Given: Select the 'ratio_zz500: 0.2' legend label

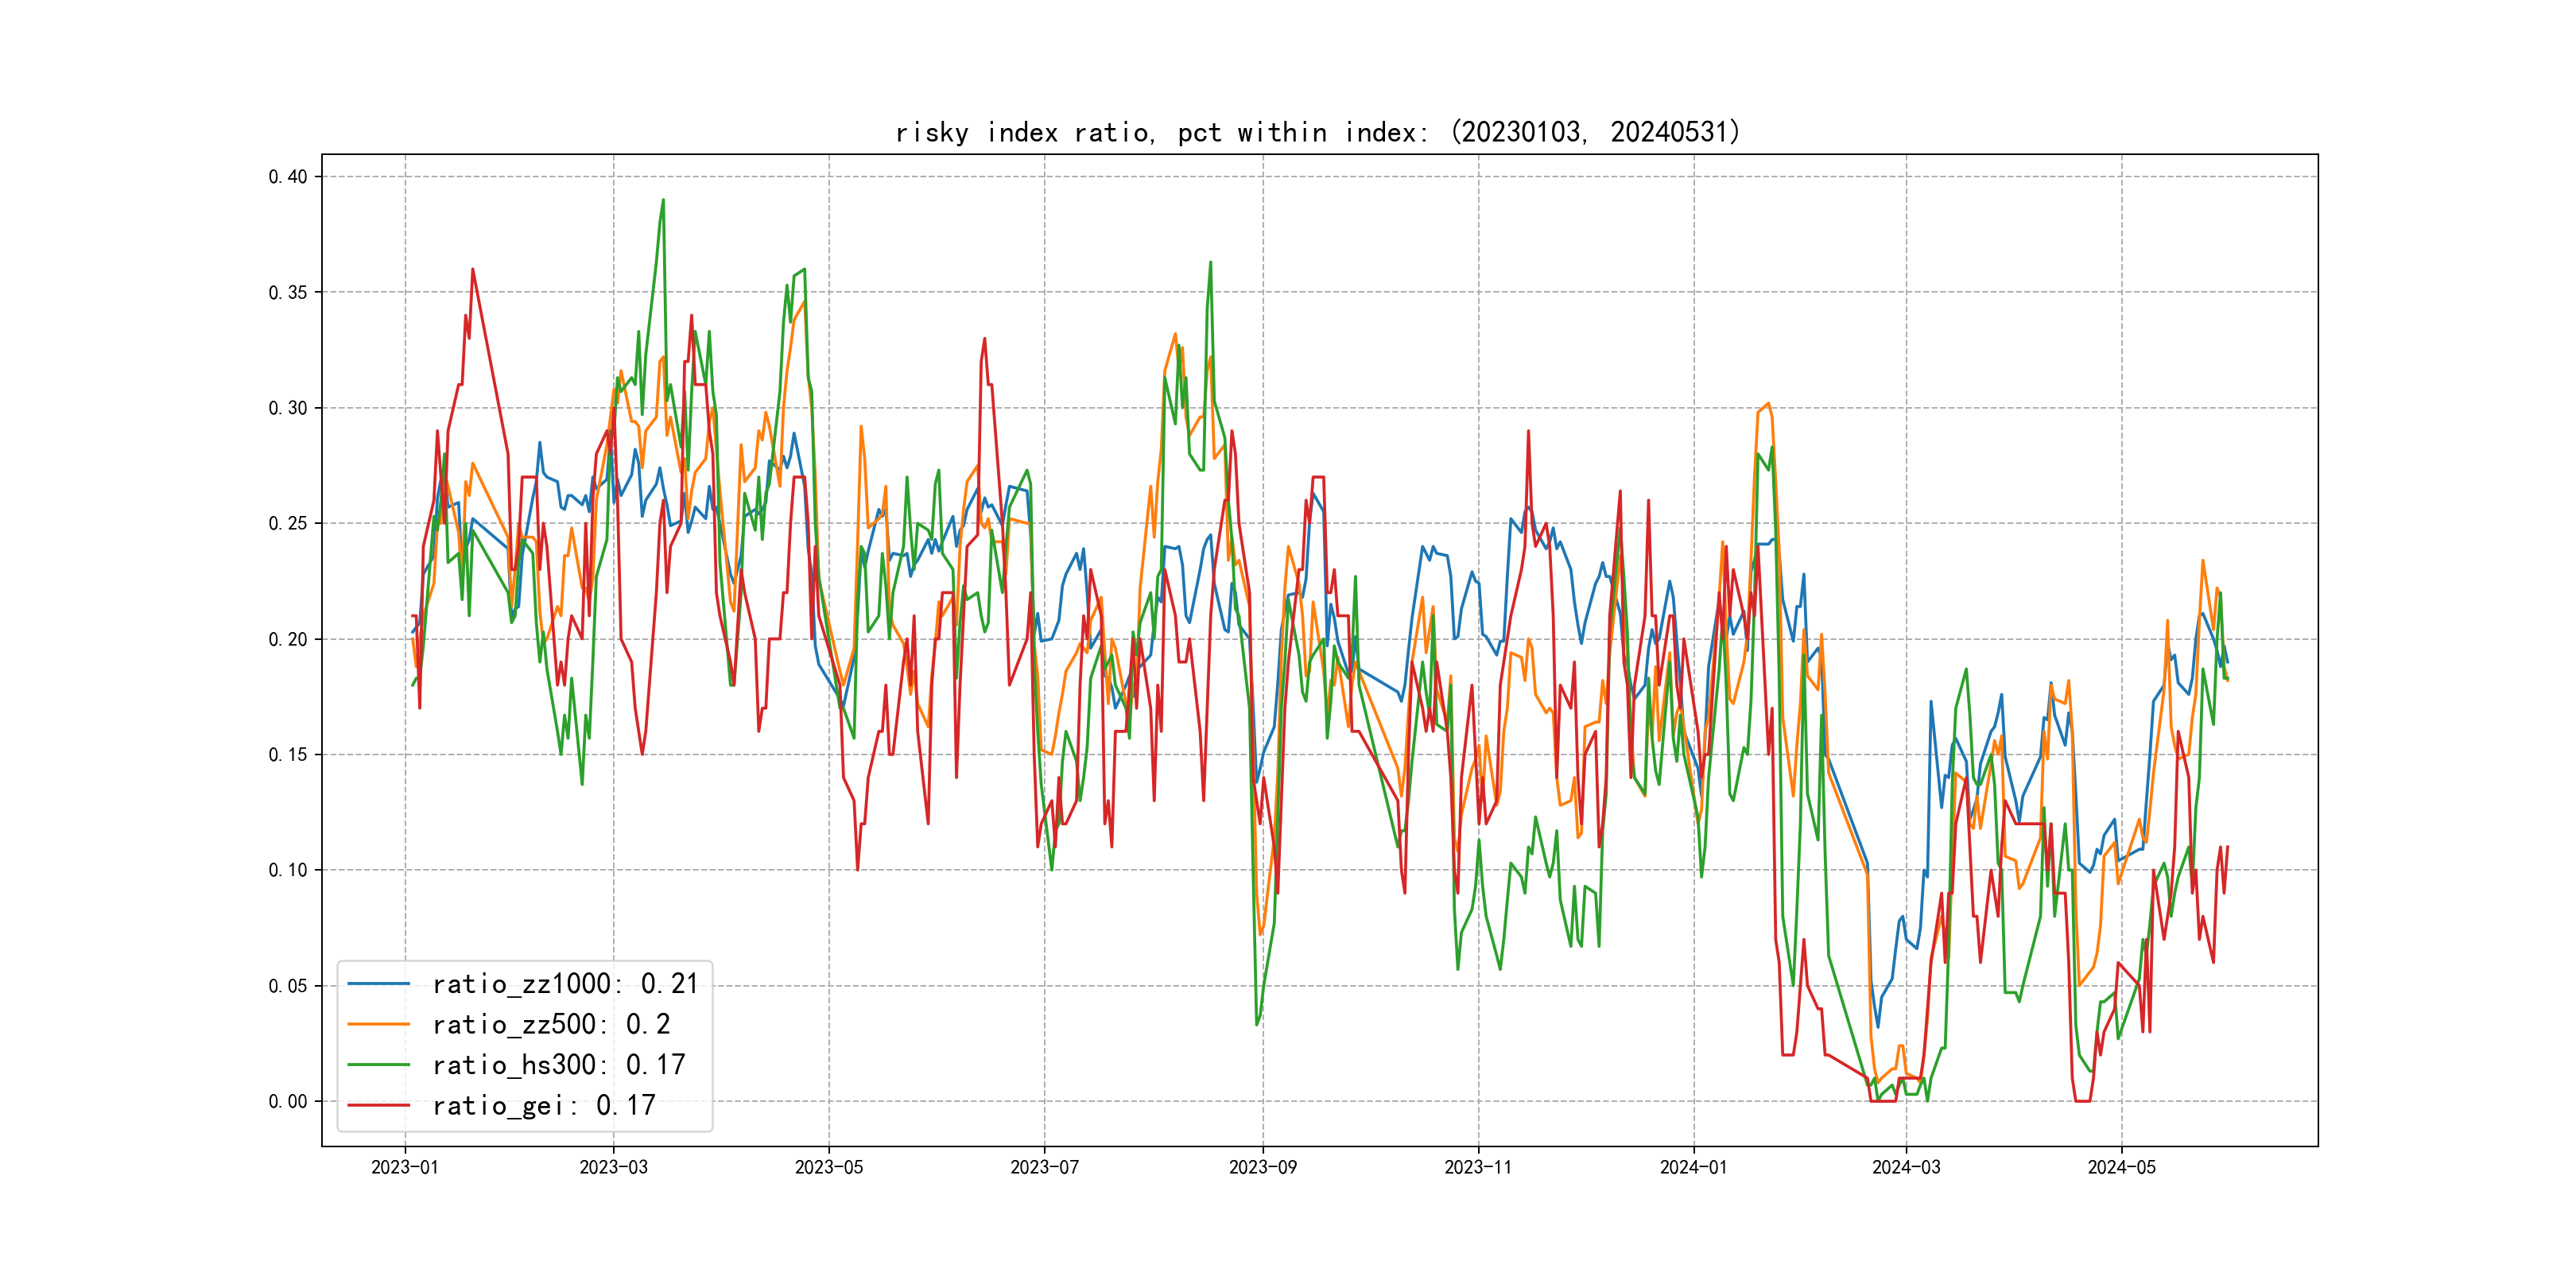Looking at the screenshot, I should click(551, 1024).
